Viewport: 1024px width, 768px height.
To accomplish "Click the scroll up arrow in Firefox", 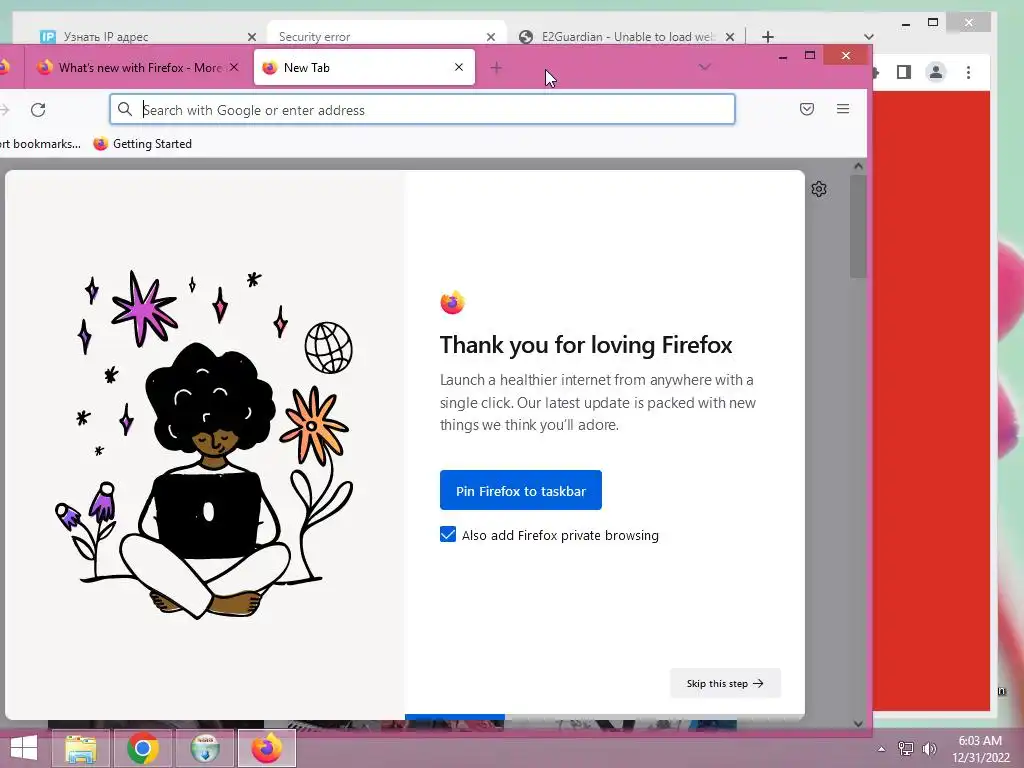I will (x=858, y=167).
